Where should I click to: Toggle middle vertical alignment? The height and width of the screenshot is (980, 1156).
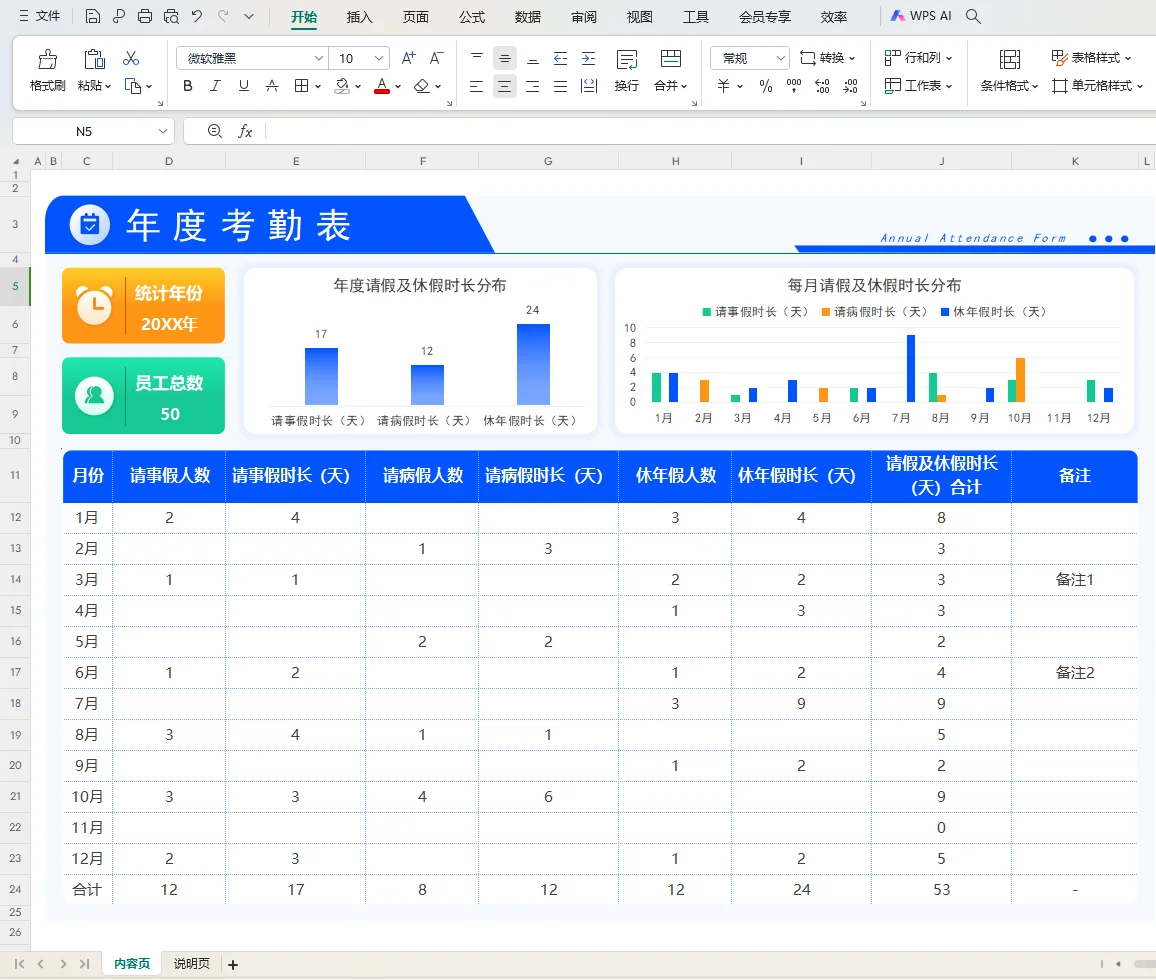click(504, 58)
